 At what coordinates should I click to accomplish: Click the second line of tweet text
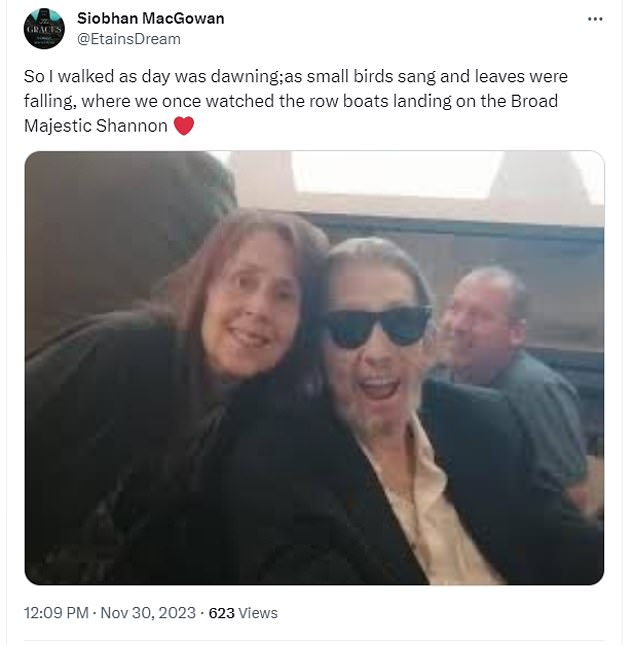[291, 101]
